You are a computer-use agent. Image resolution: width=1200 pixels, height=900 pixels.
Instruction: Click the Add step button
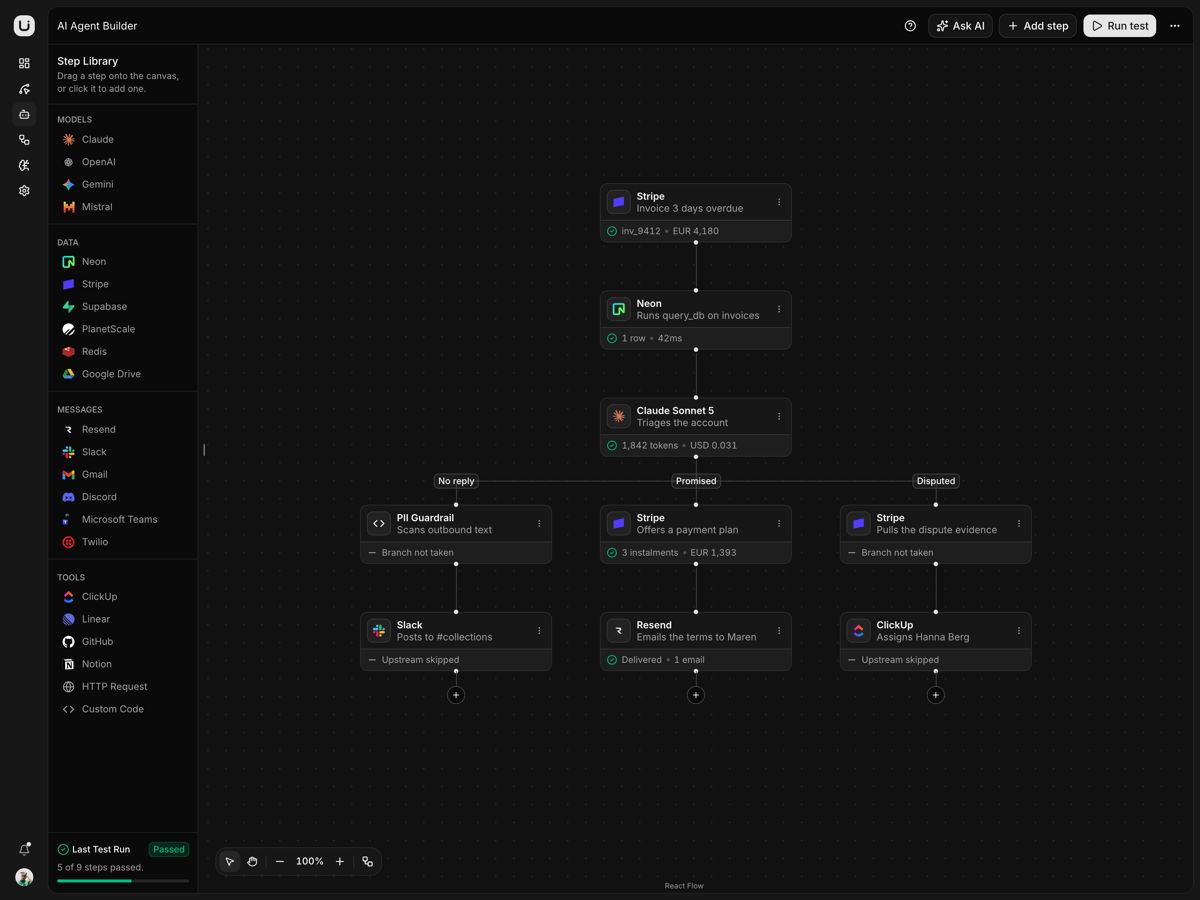point(1038,26)
